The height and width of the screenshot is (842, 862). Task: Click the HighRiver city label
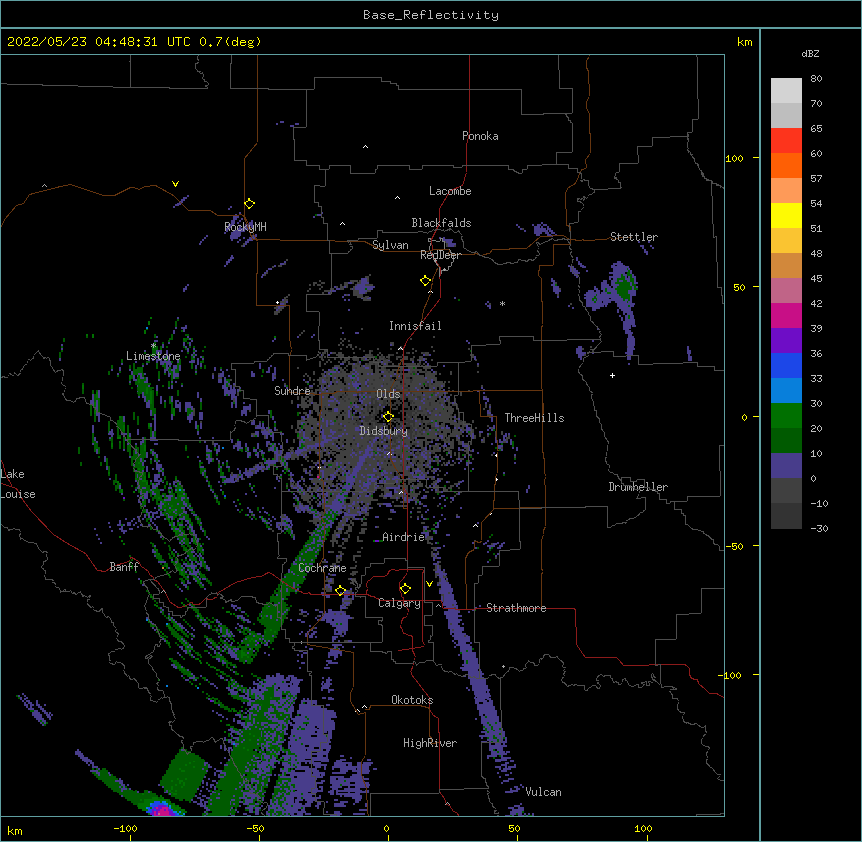click(x=430, y=743)
